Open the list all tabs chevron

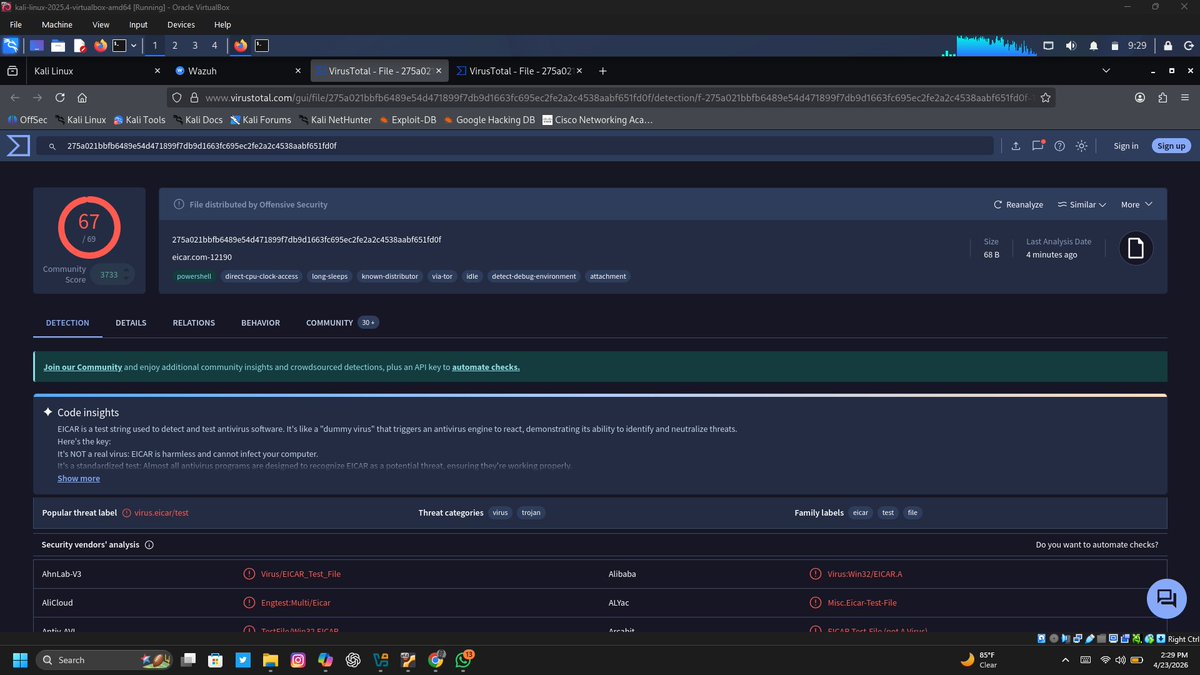coord(1106,71)
